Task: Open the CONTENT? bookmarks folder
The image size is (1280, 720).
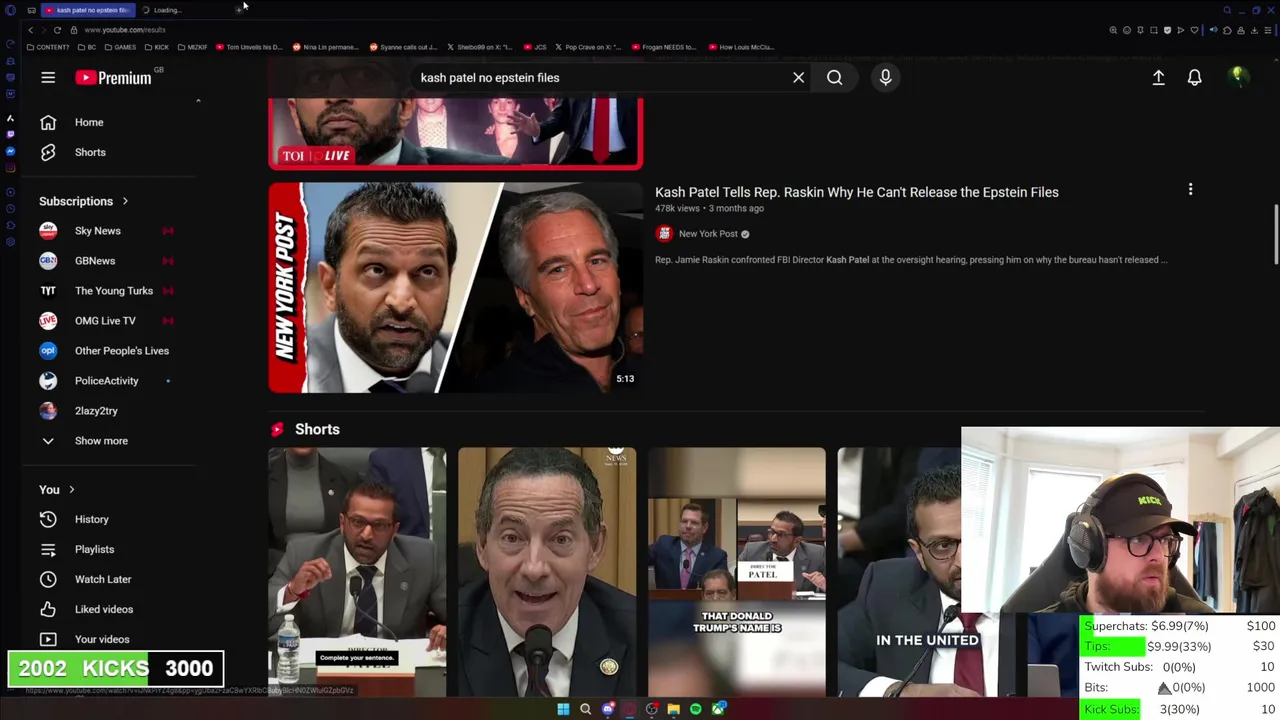Action: (x=48, y=47)
